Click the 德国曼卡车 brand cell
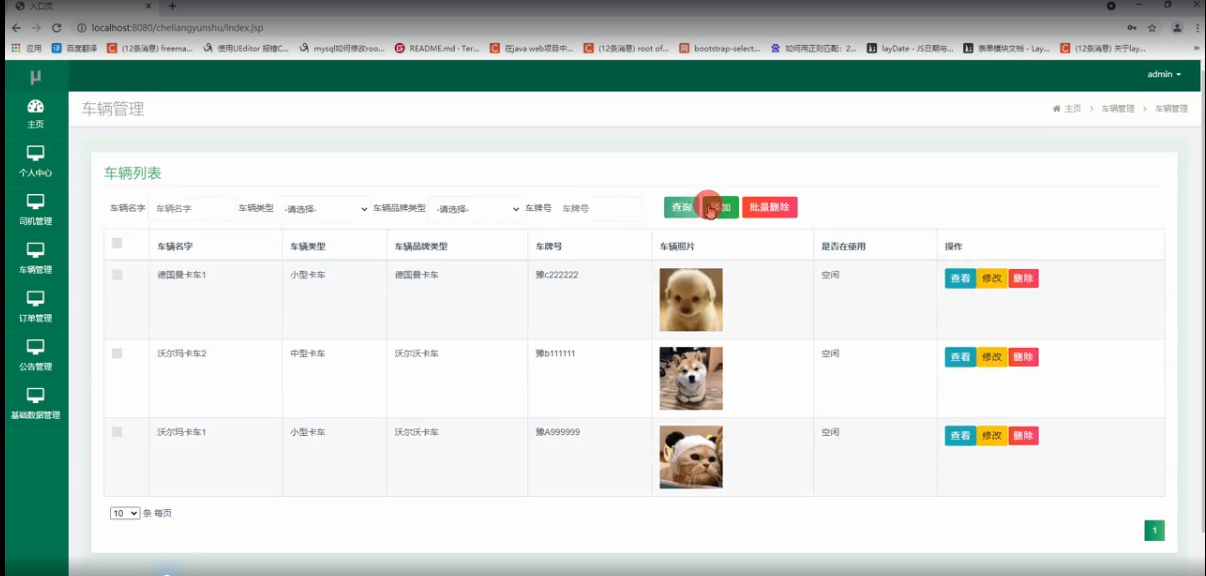Screen dimensions: 1206x576 416,275
